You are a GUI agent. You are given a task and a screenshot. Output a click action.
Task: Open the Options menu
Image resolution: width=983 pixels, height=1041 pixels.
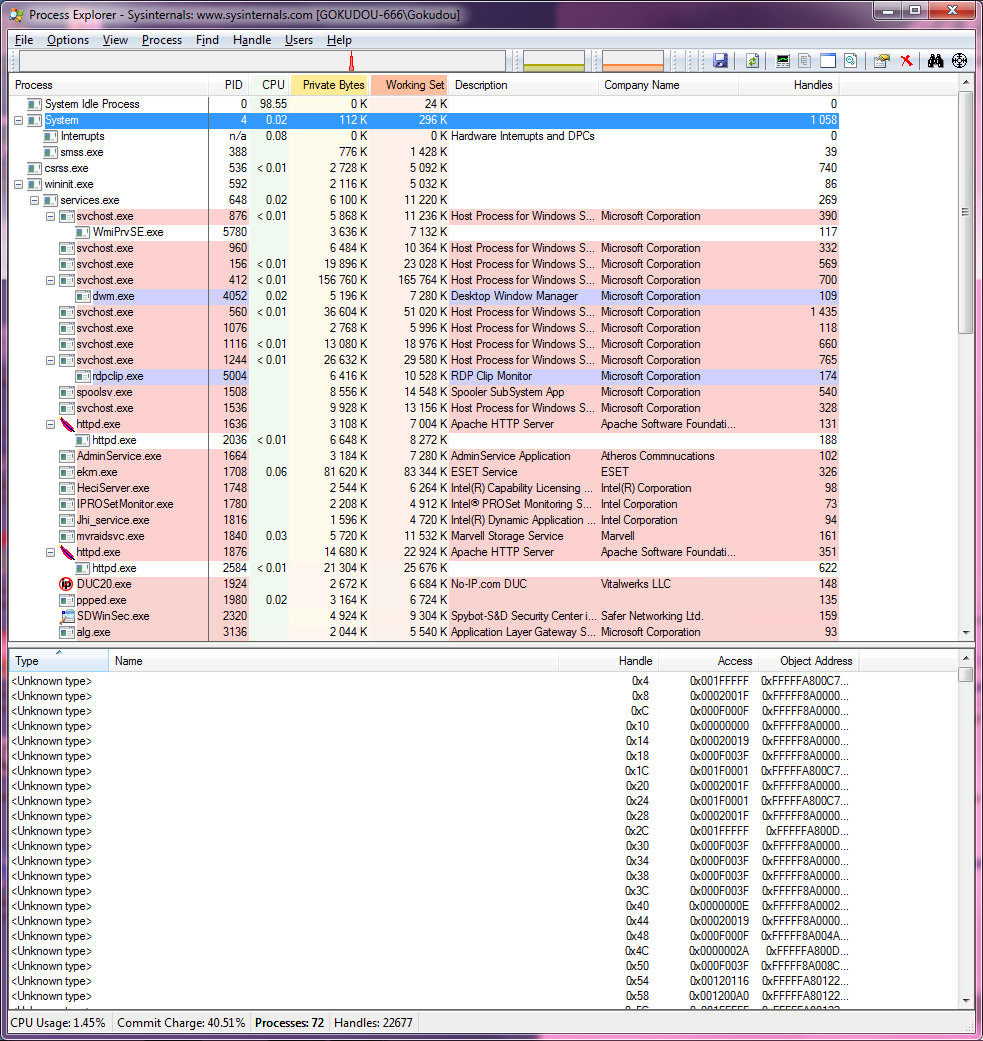click(x=68, y=40)
